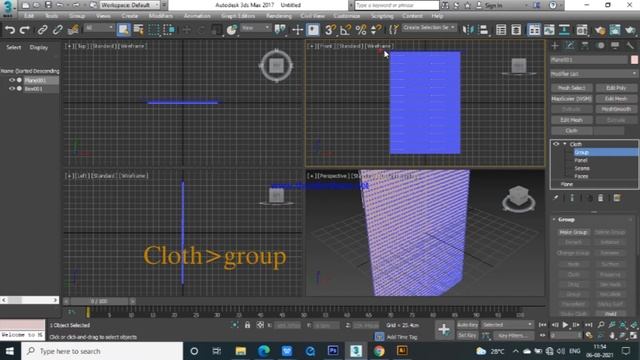The image size is (640, 360).
Task: Click the Align tool icon
Action: tap(483, 30)
